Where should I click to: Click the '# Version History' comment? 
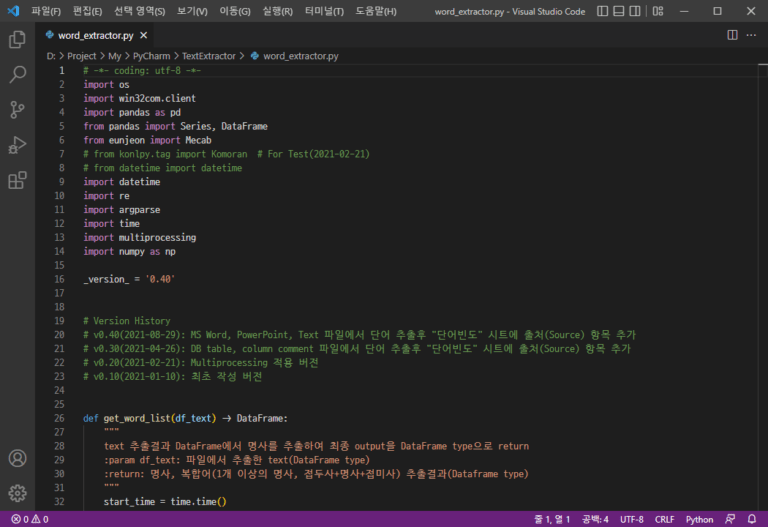pyautogui.click(x=126, y=321)
